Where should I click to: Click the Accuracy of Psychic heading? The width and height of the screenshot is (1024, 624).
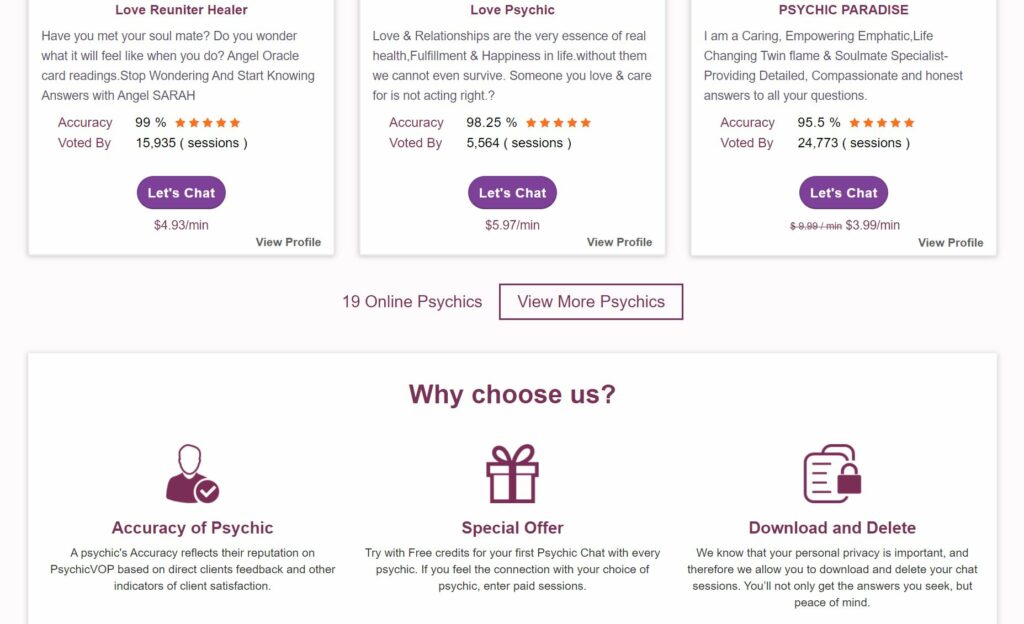tap(192, 527)
